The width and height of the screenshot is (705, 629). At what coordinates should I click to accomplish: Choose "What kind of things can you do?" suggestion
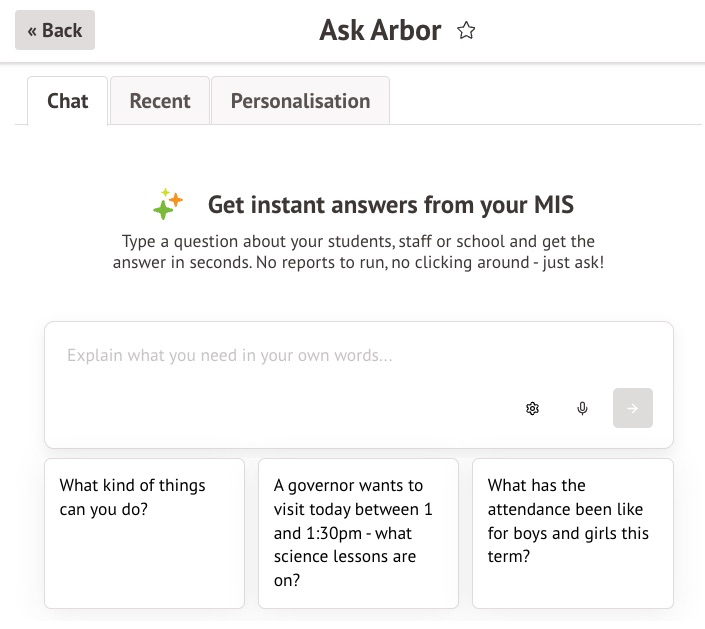click(144, 532)
